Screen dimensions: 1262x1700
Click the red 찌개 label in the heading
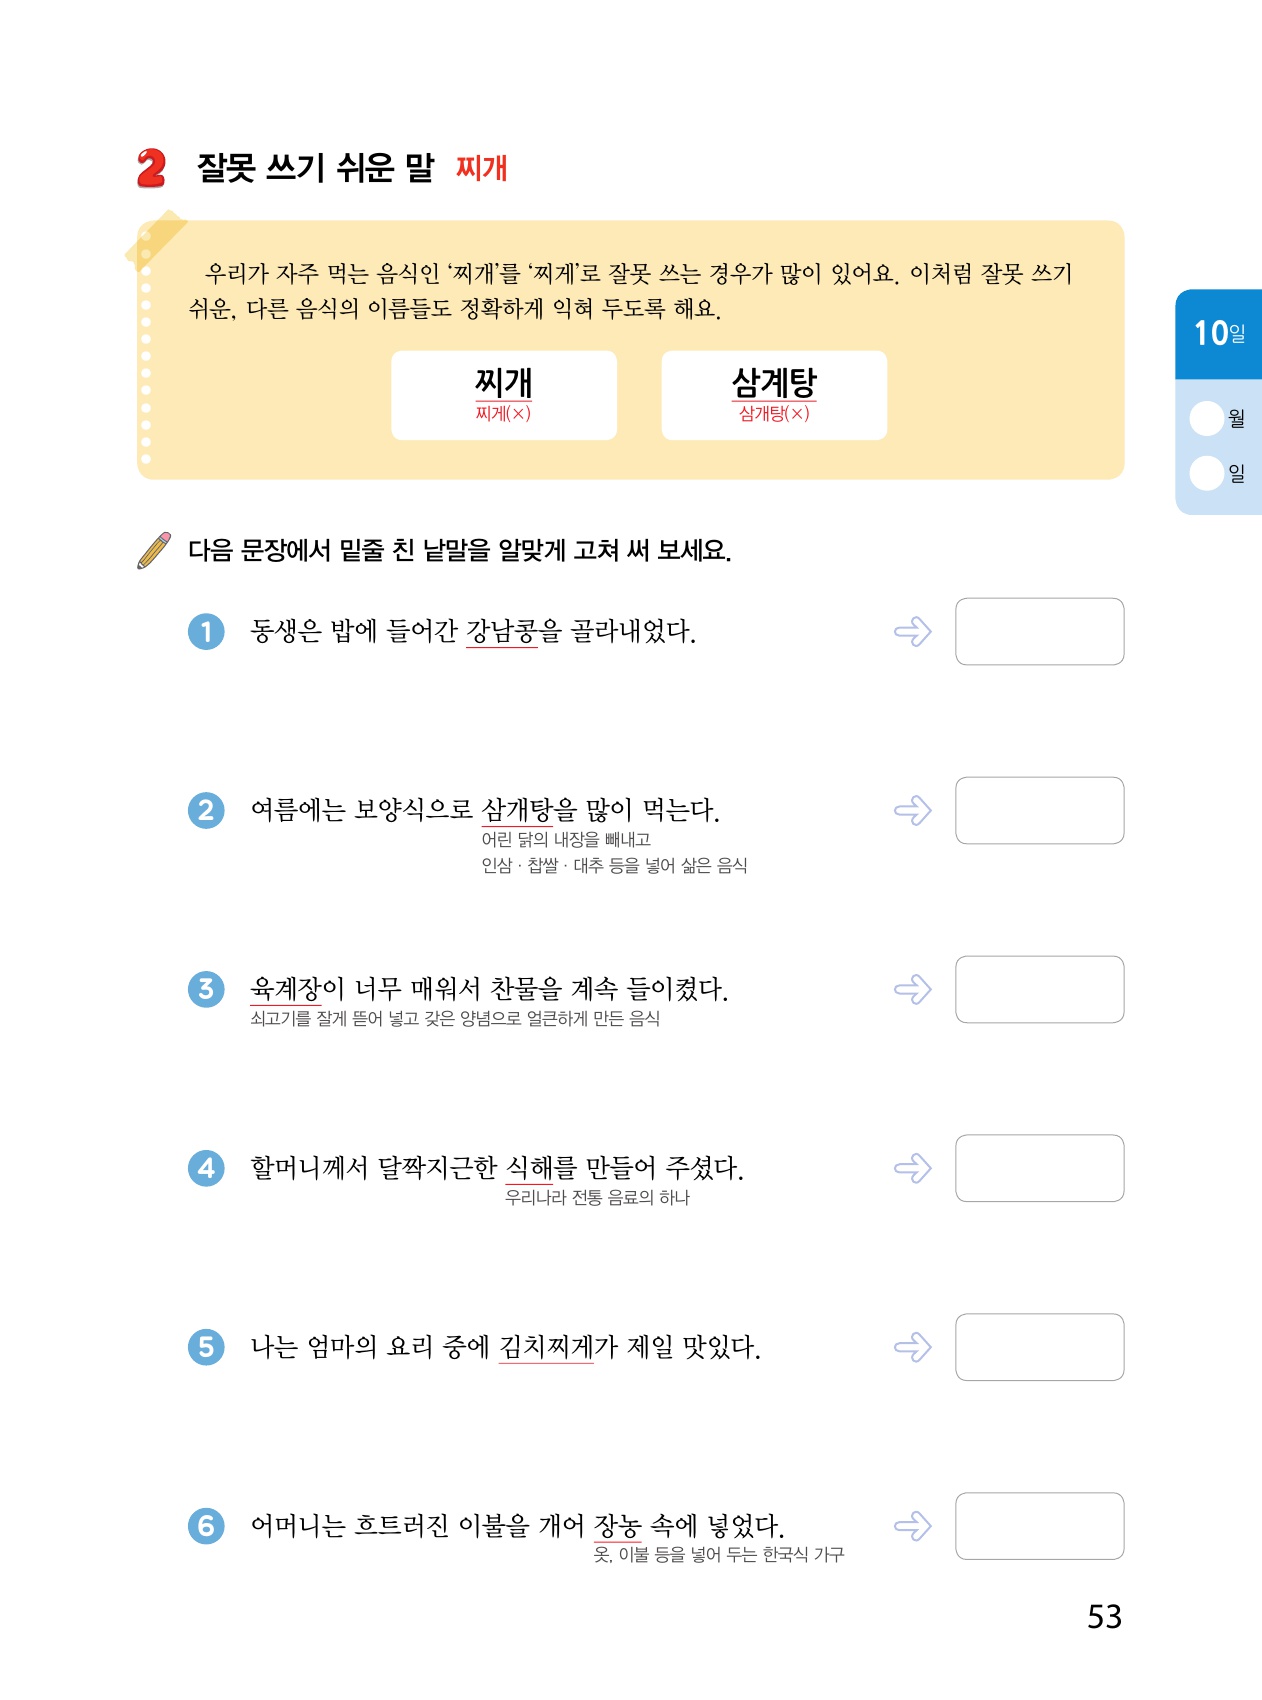point(481,168)
